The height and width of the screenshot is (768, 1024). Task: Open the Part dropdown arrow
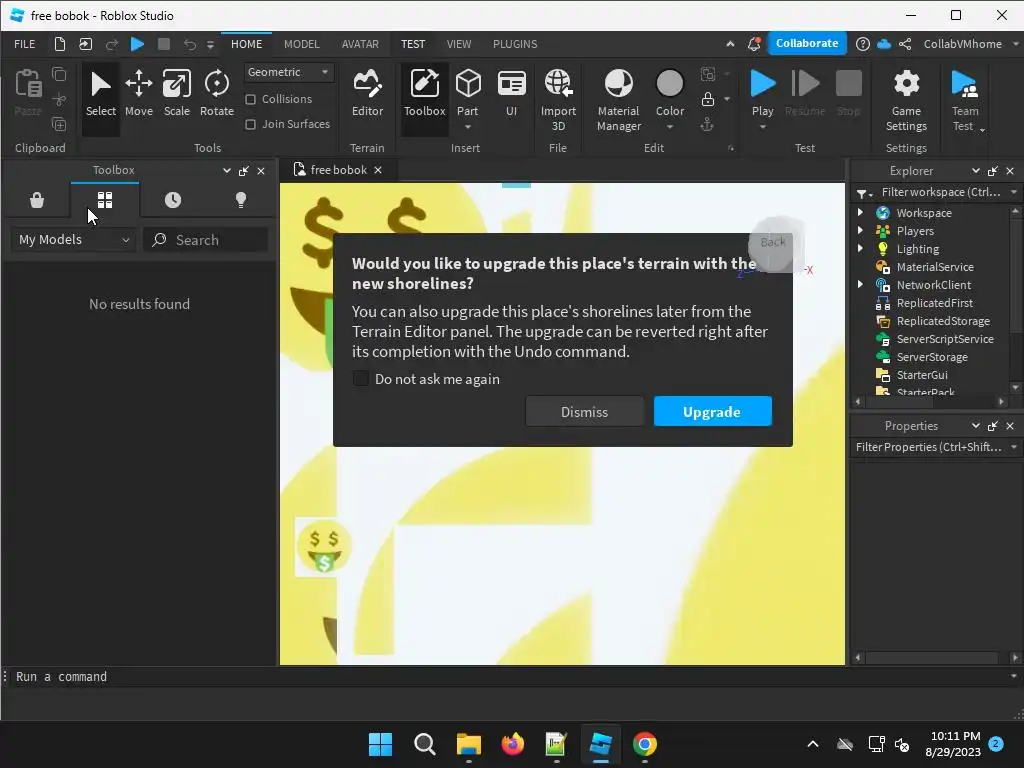coord(468,127)
